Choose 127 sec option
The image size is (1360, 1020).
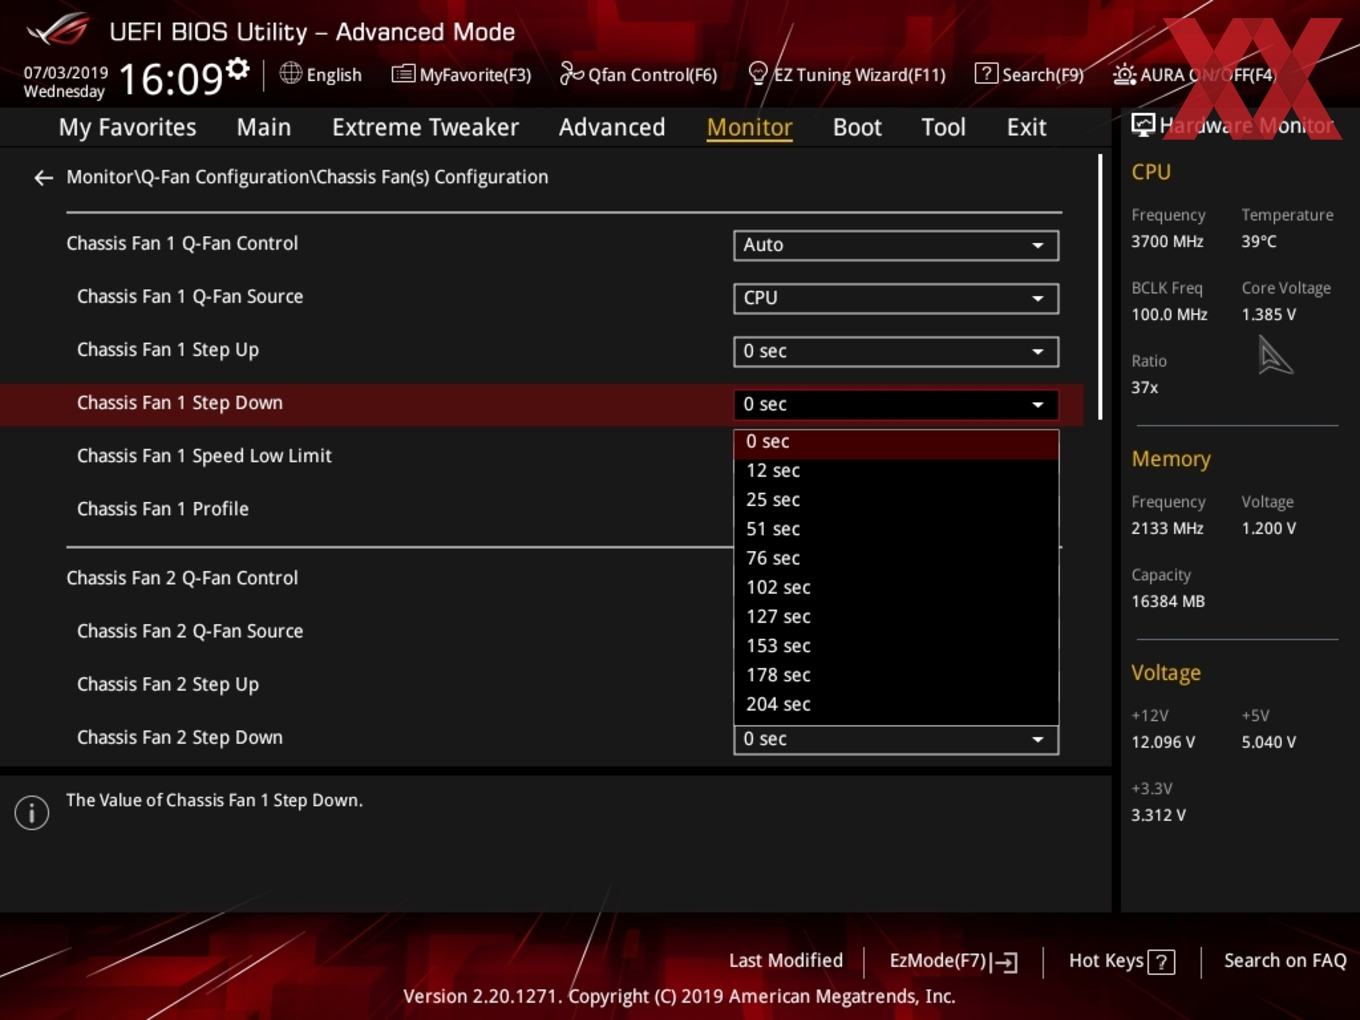click(896, 617)
